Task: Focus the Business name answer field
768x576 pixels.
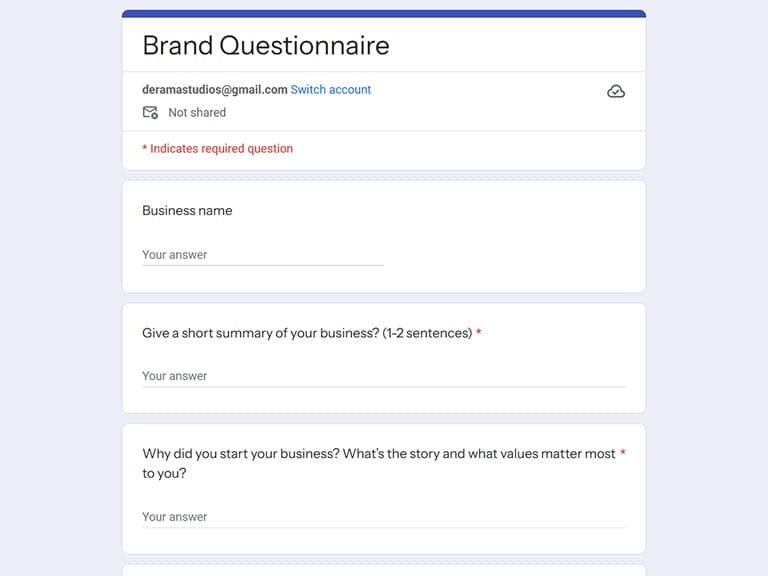Action: [x=262, y=255]
